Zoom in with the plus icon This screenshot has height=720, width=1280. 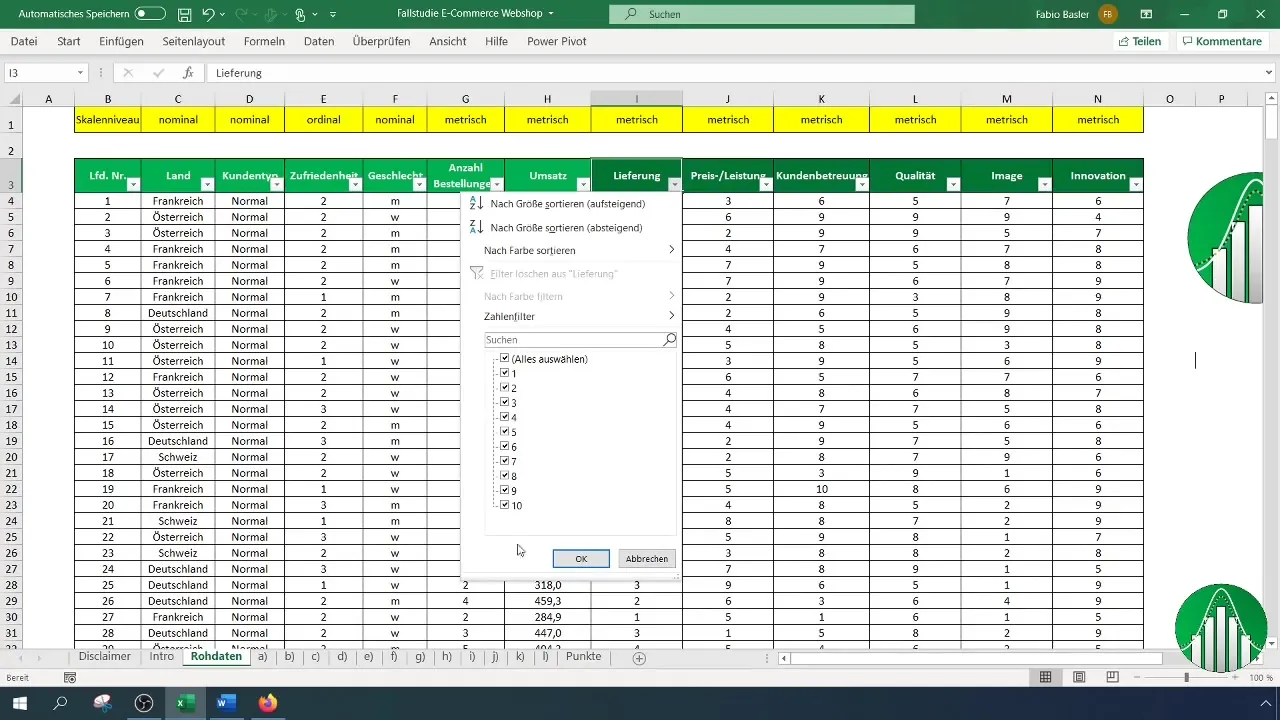click(1235, 678)
